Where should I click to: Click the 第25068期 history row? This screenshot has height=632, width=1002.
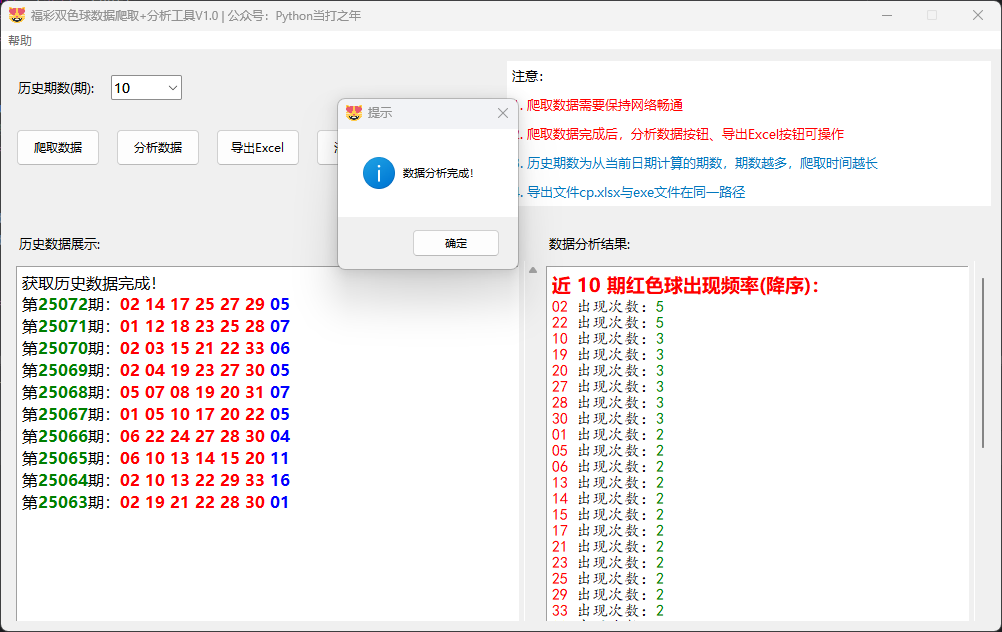coord(156,392)
